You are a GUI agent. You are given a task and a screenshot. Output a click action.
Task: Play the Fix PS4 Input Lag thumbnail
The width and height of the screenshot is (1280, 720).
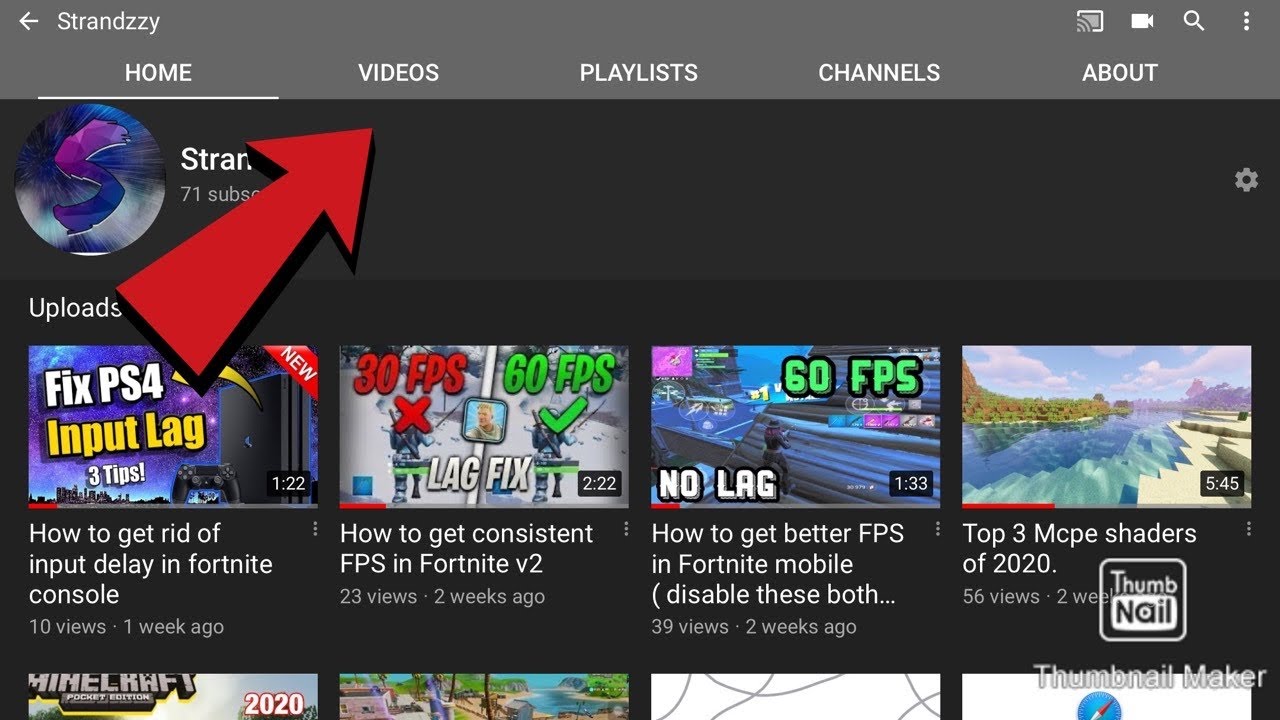coord(173,427)
